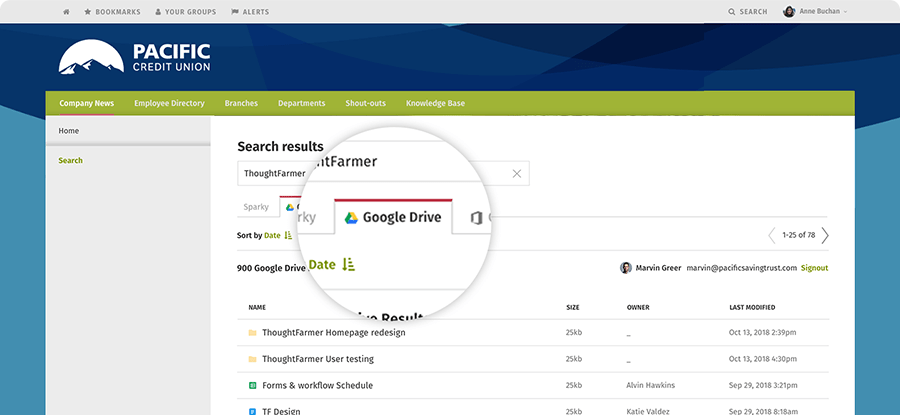Click the ThoughtFarmer search input field

click(383, 173)
